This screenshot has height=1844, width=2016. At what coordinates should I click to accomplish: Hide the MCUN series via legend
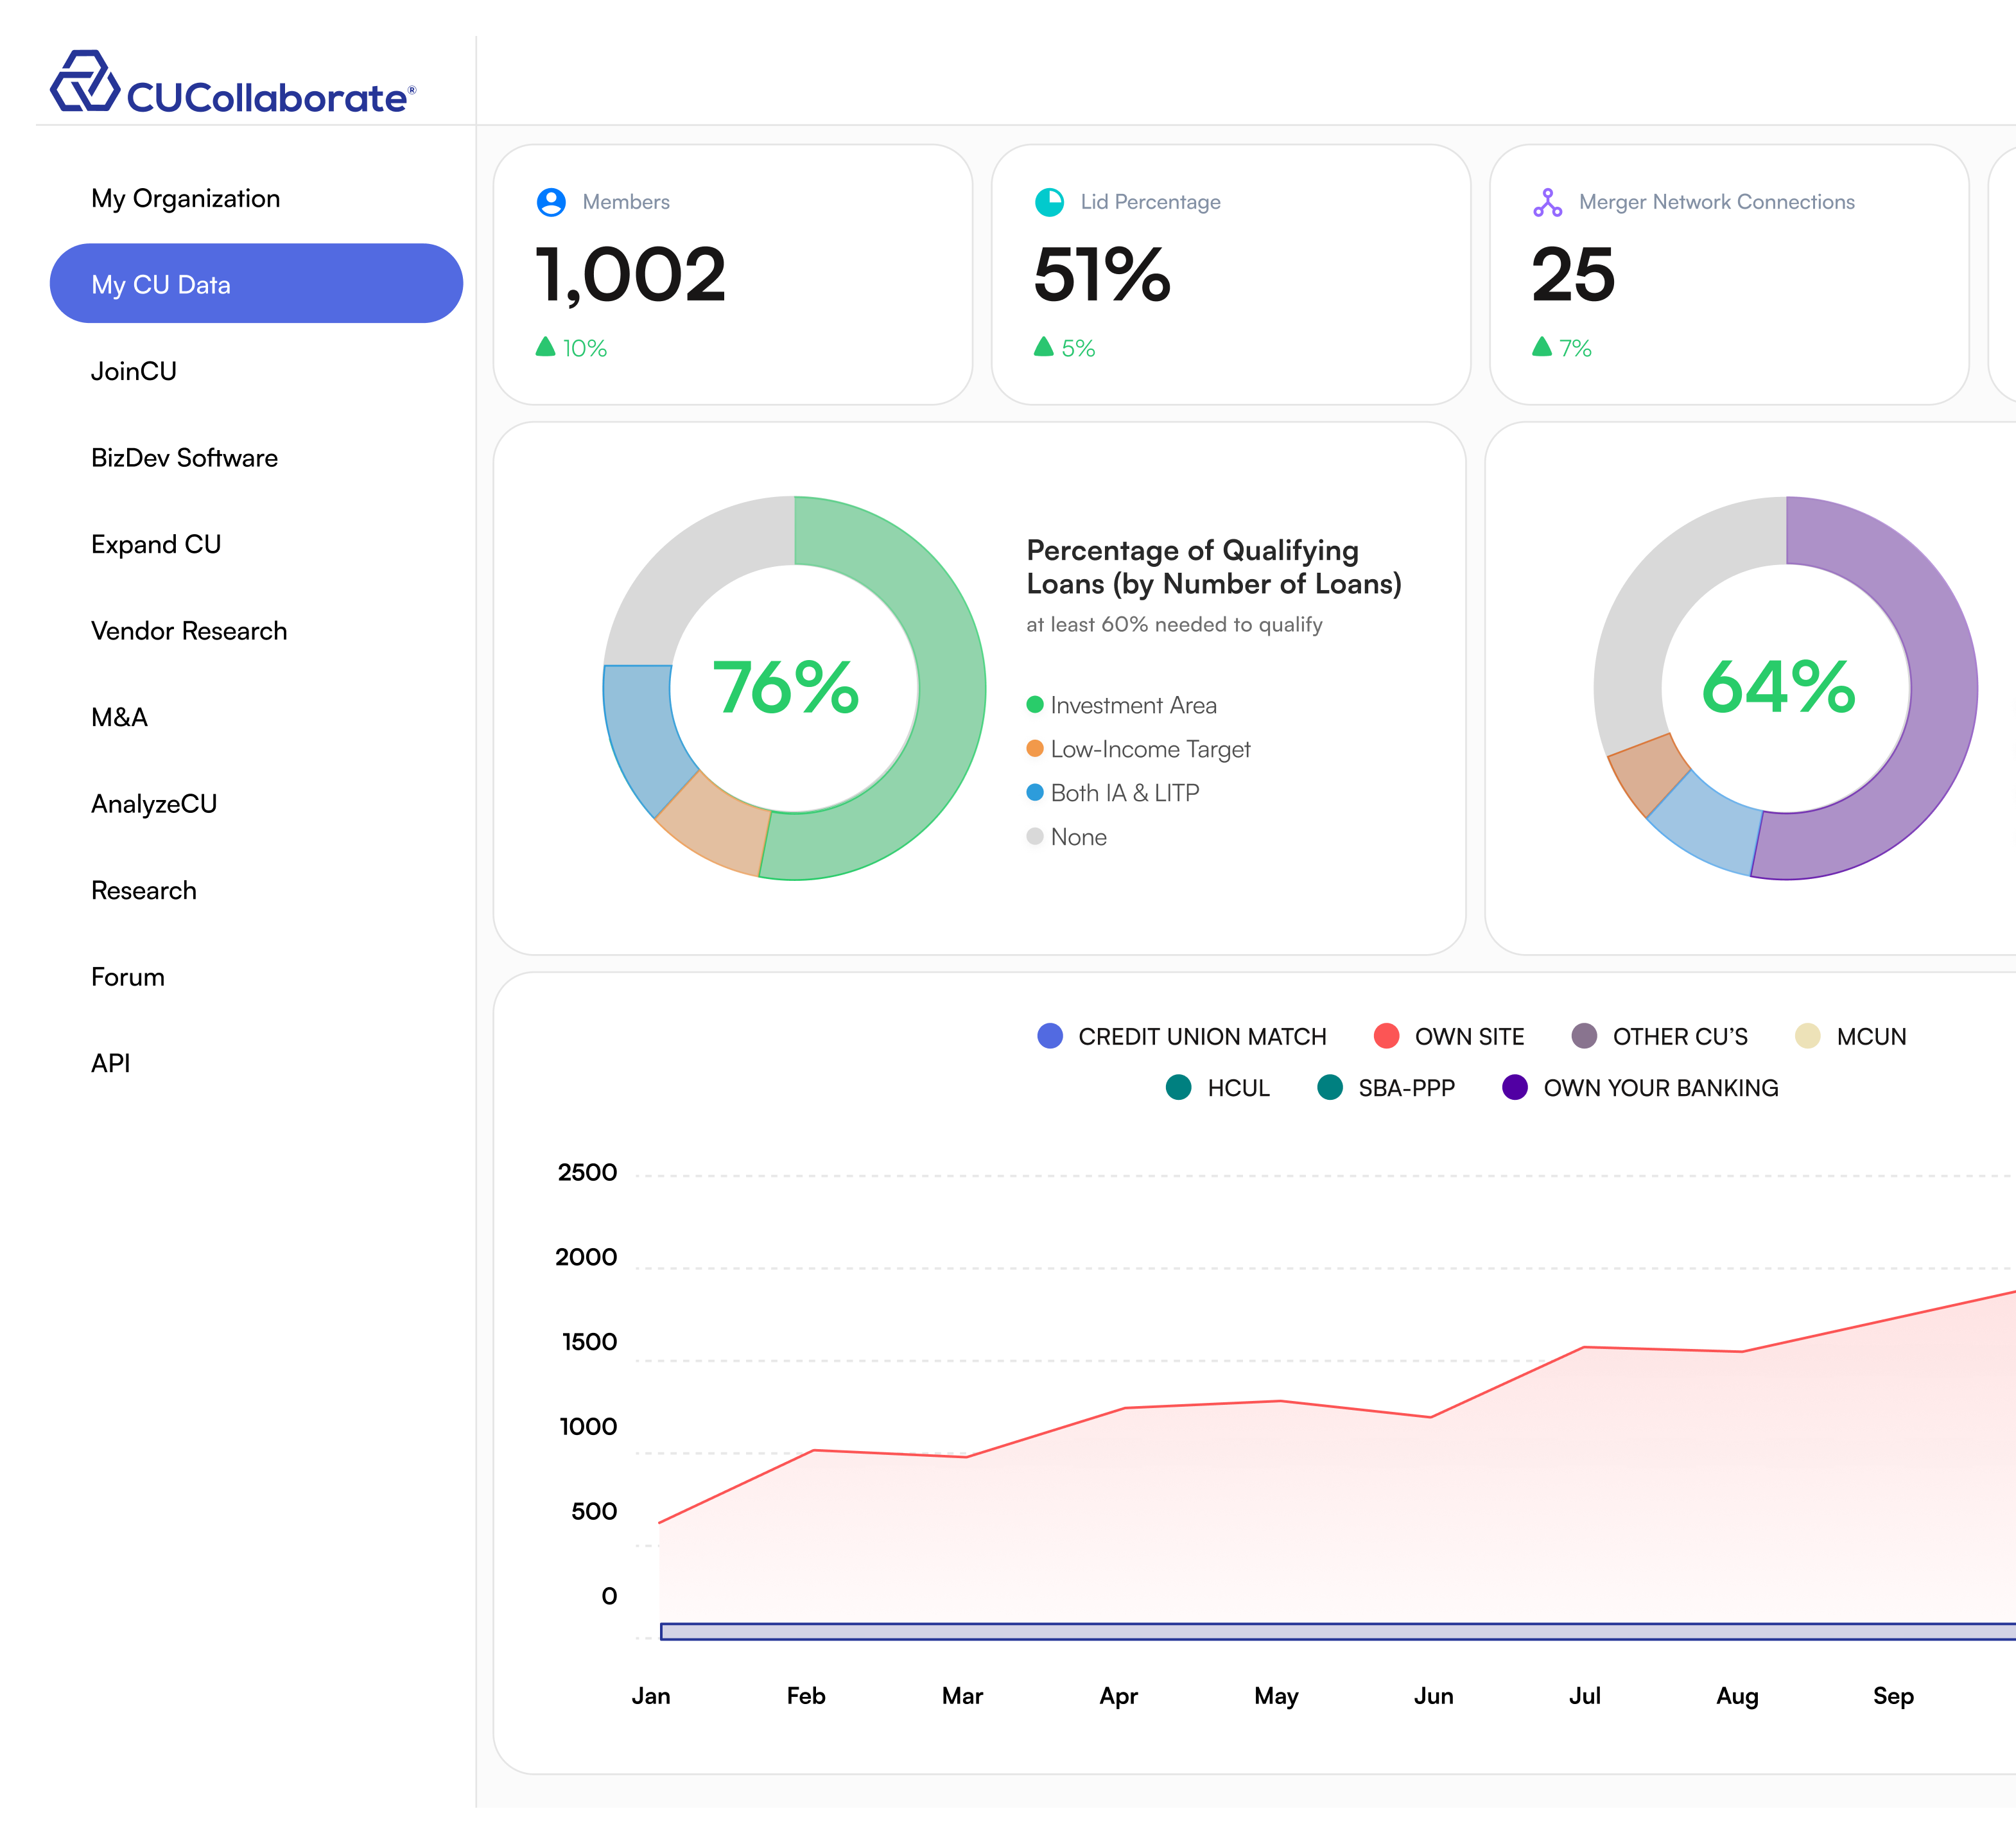click(1807, 1036)
